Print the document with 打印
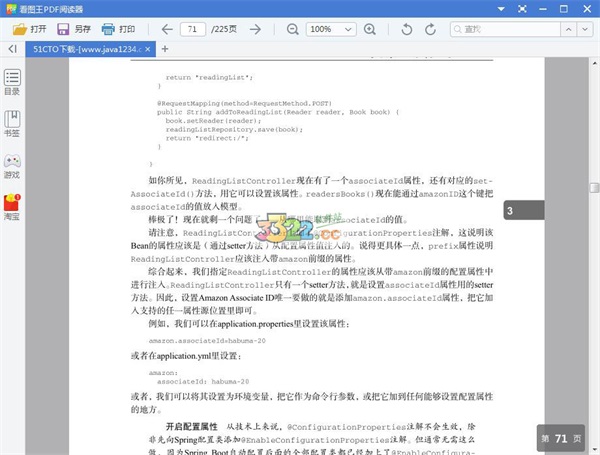 coord(118,29)
